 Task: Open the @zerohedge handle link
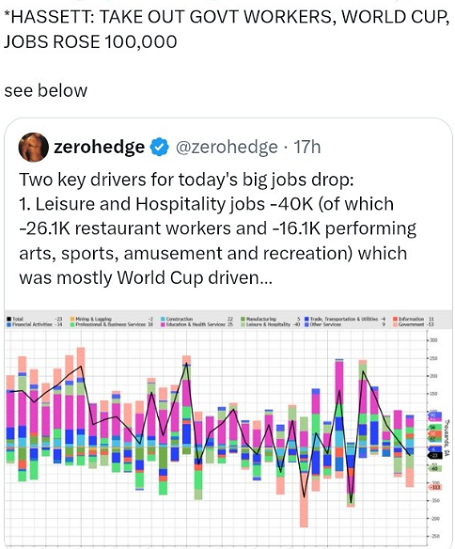[x=226, y=147]
